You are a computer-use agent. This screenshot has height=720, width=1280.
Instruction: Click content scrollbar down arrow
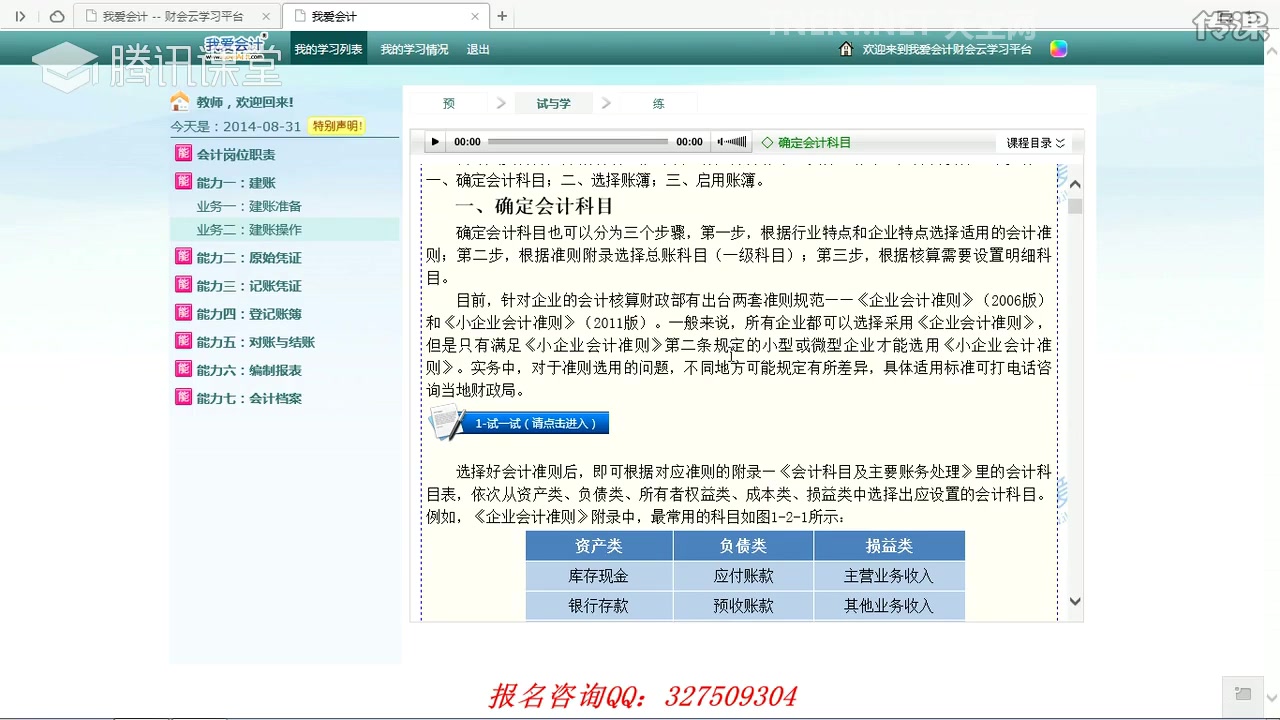tap(1075, 601)
